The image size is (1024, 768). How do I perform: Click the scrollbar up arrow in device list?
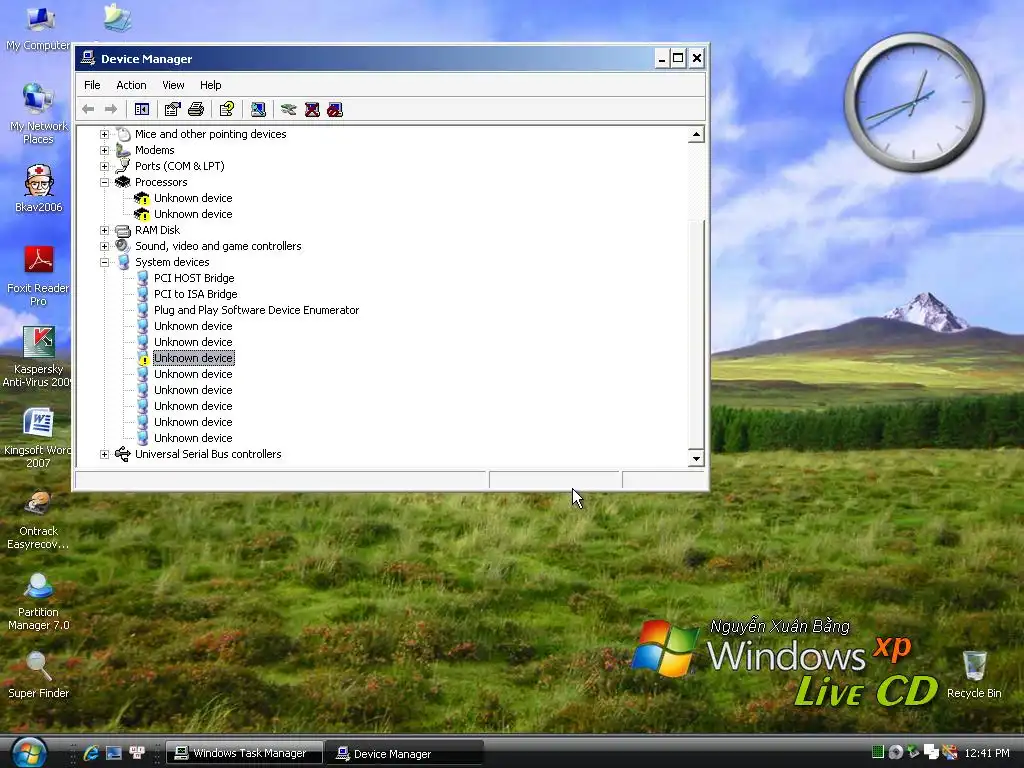(696, 135)
